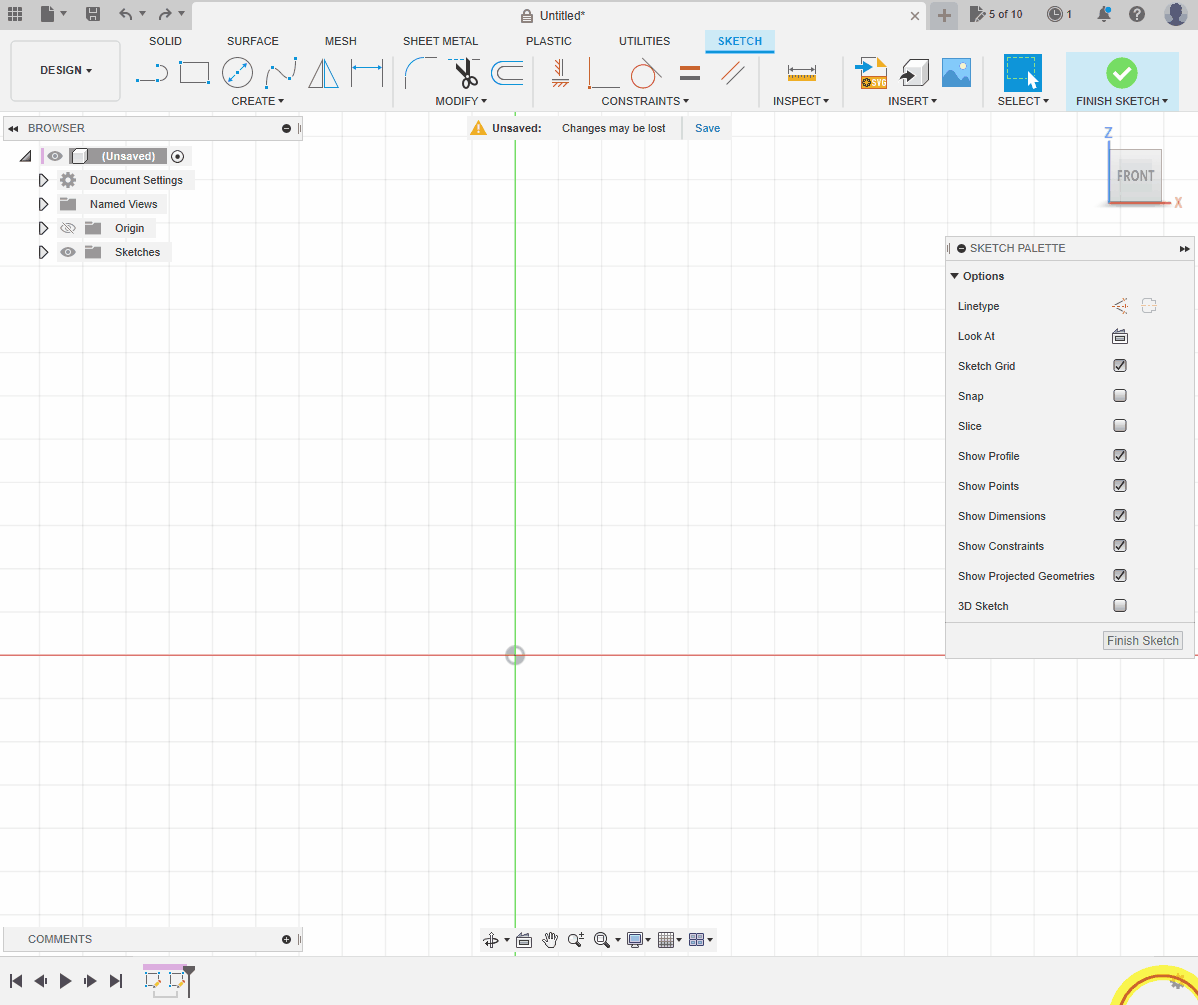1198x1005 pixels.
Task: Click the Finish Sketch palette button
Action: [1142, 641]
